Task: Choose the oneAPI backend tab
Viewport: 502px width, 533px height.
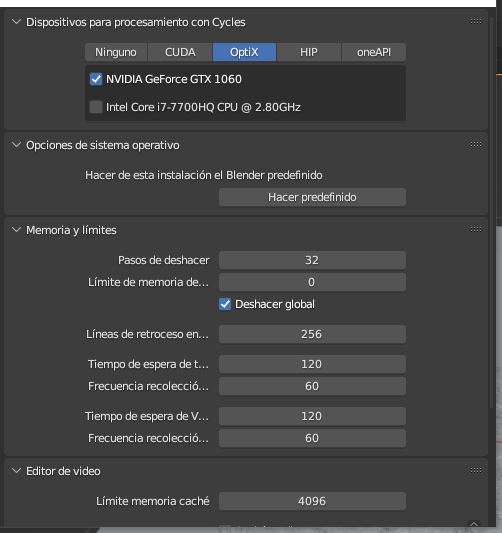Action: point(374,52)
